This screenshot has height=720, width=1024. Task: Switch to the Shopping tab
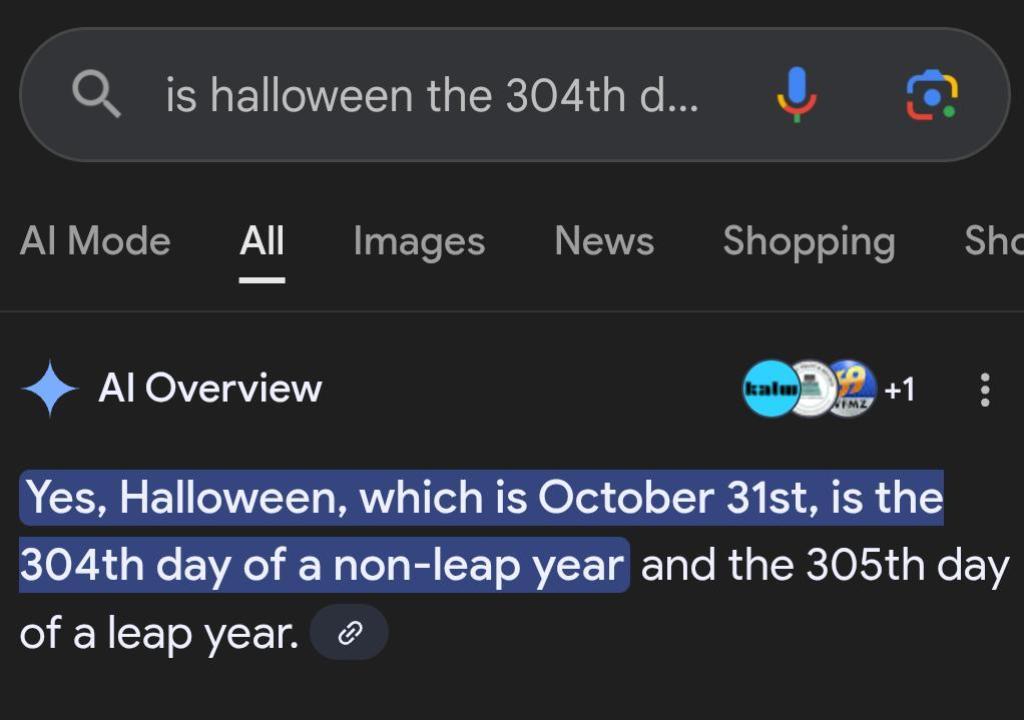[808, 241]
